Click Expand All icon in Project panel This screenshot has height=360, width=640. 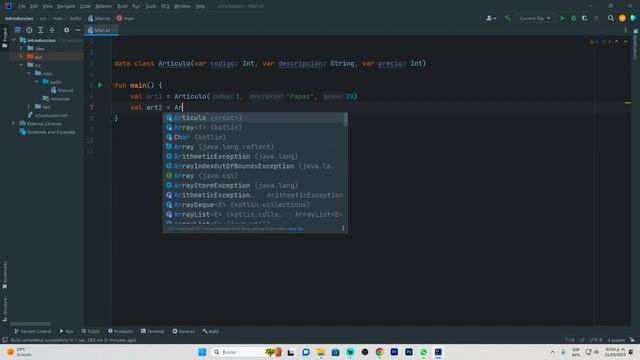(40, 30)
